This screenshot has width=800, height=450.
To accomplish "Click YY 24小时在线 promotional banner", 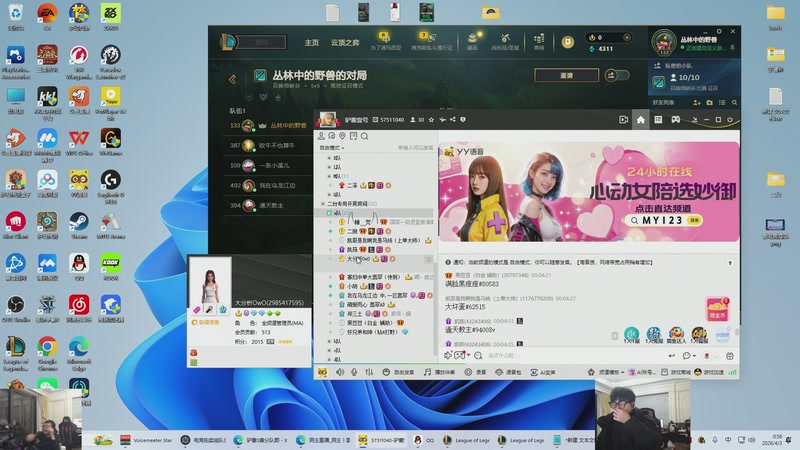I will 589,192.
